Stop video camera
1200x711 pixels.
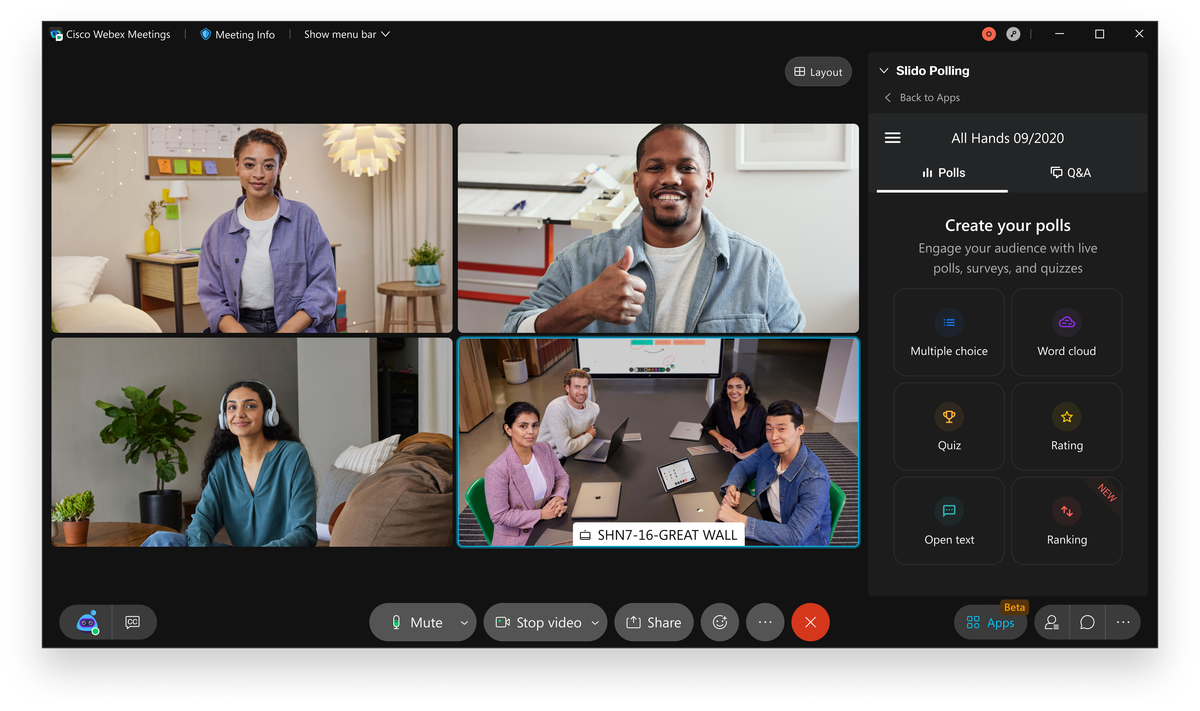click(538, 622)
